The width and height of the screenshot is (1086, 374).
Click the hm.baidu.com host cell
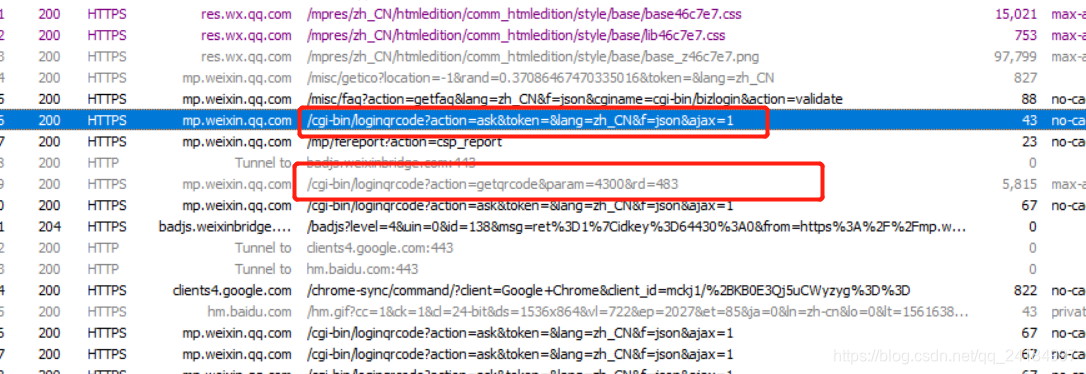tap(250, 312)
